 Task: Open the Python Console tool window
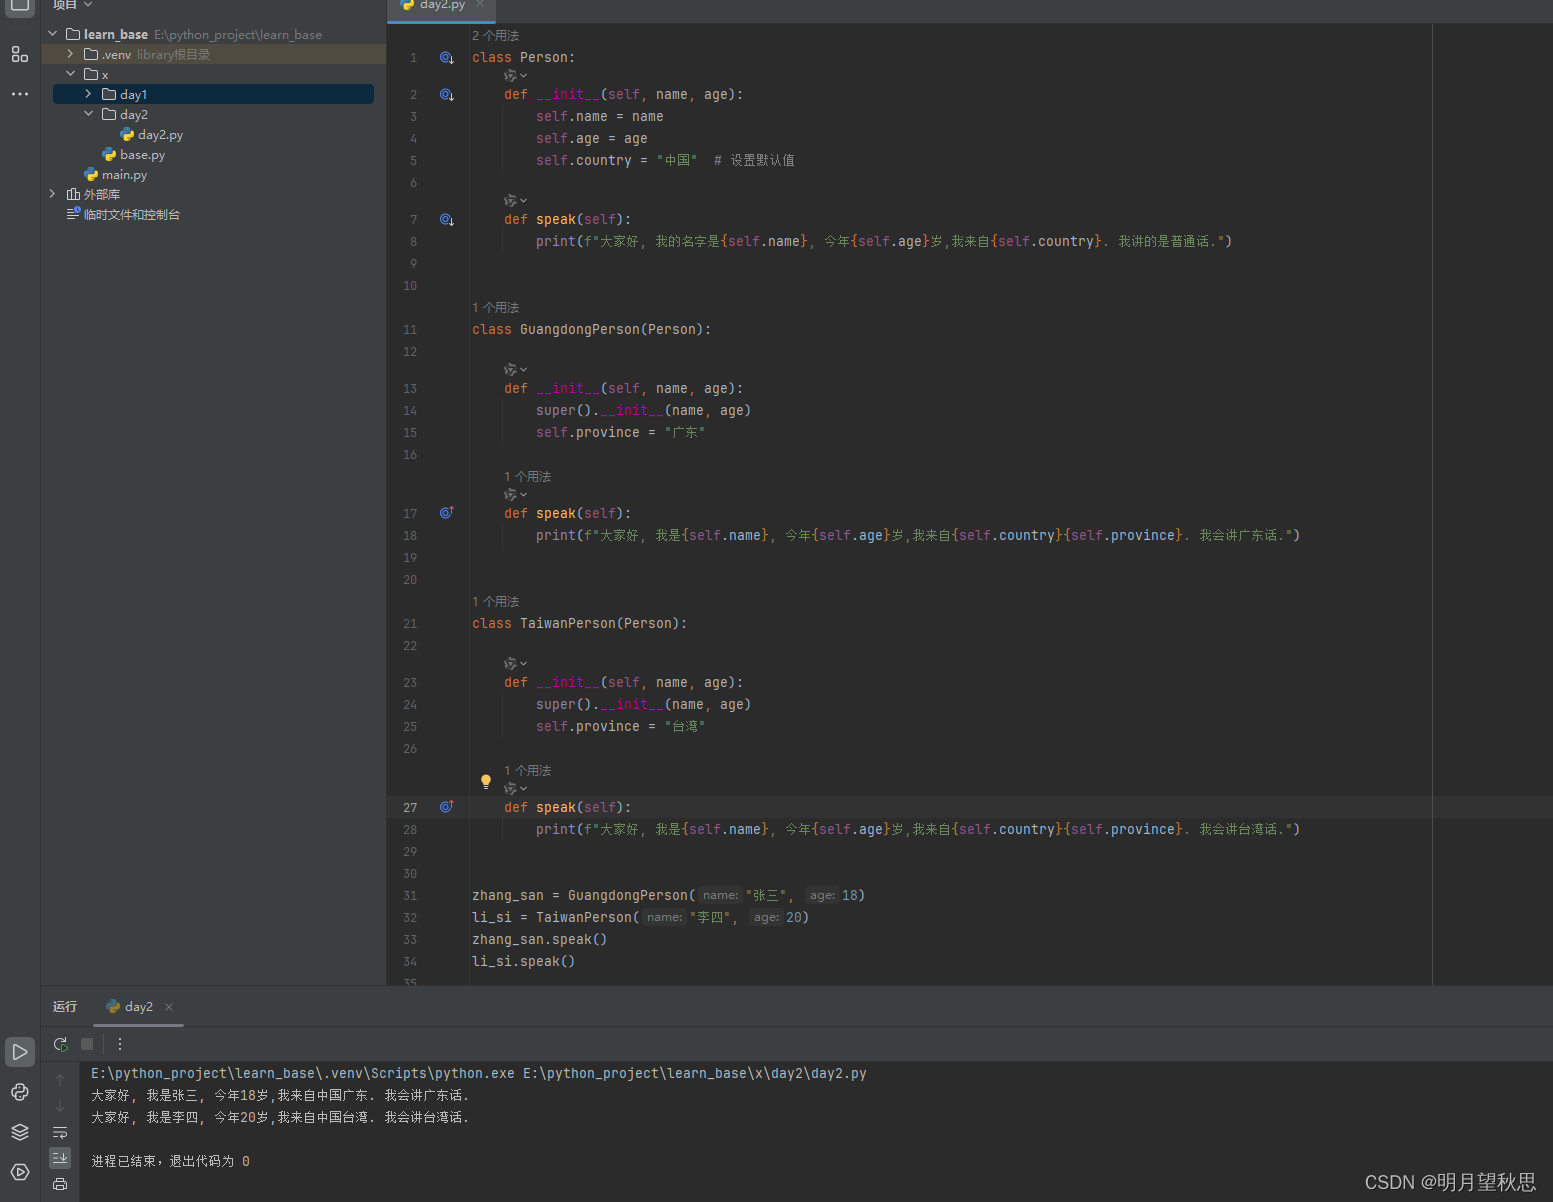pyautogui.click(x=20, y=1092)
